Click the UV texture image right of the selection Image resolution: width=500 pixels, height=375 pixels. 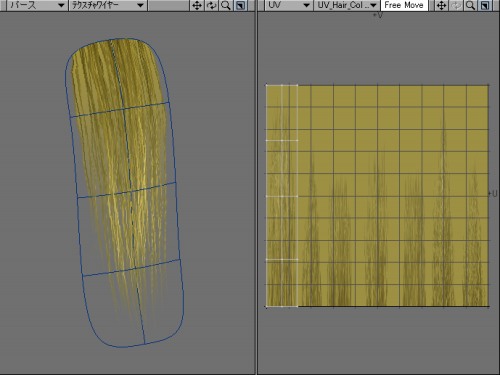click(393, 196)
